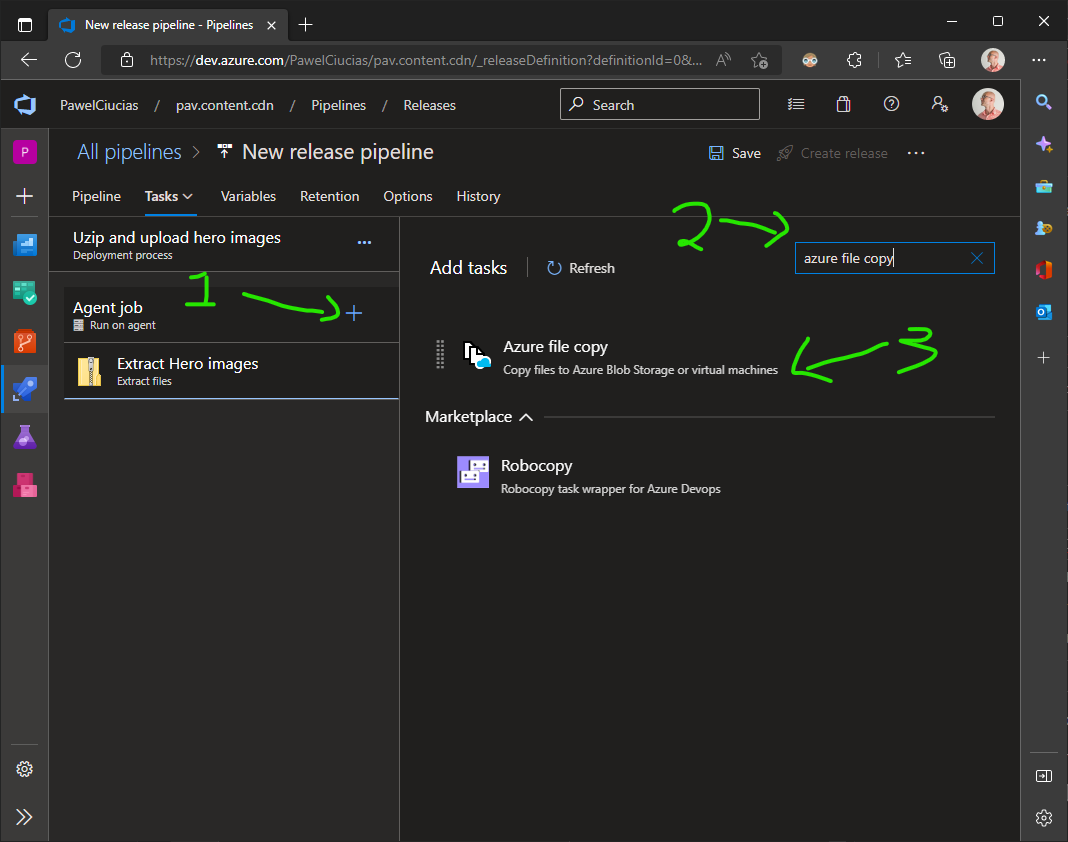Open the Work items checkmark sidebar icon
Viewport: 1068px width, 842px height.
point(25,293)
